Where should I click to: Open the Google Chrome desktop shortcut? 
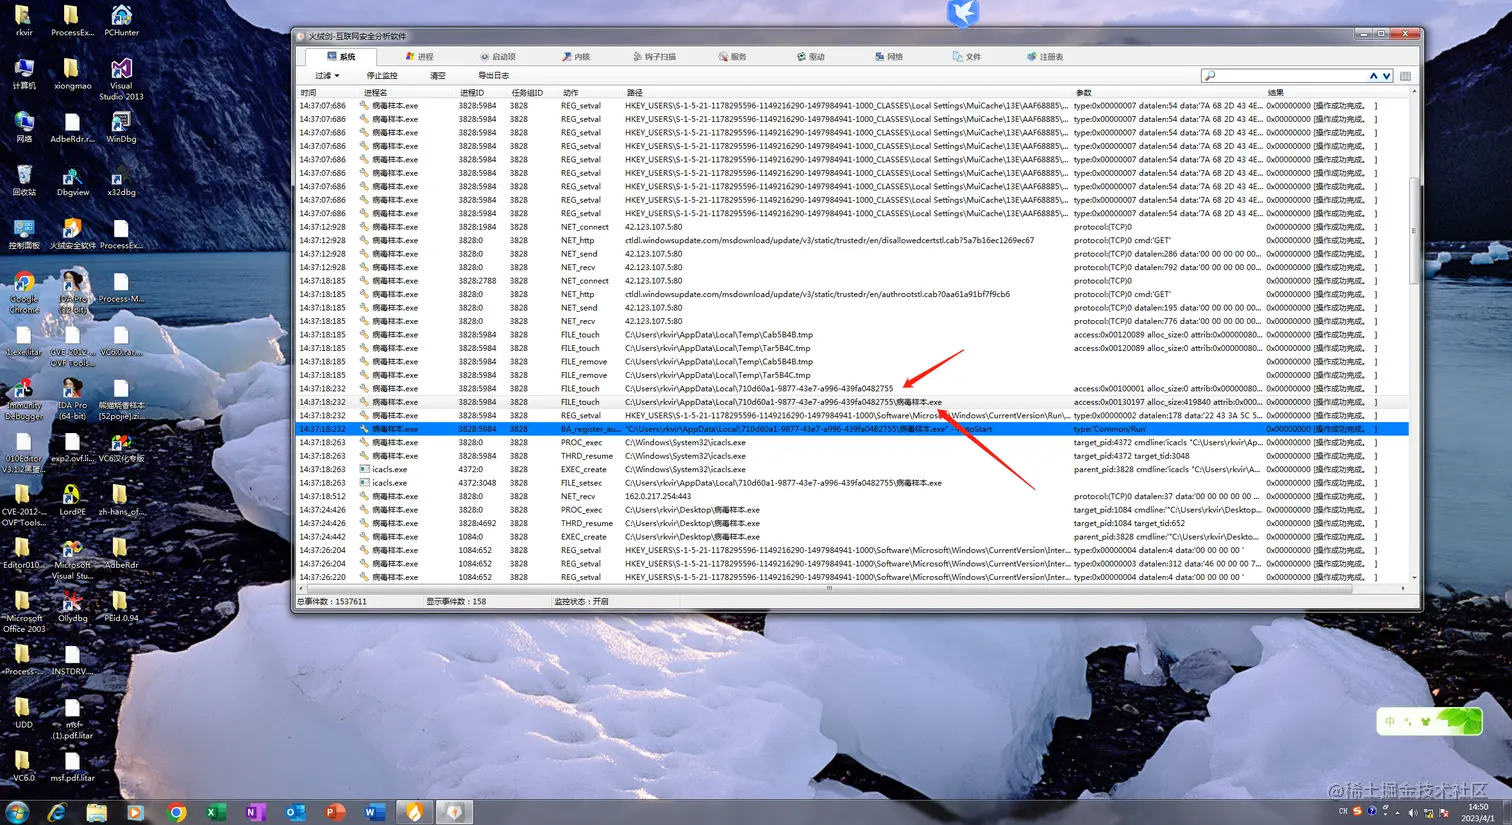pyautogui.click(x=24, y=292)
